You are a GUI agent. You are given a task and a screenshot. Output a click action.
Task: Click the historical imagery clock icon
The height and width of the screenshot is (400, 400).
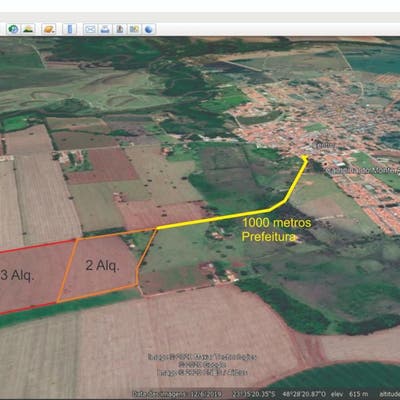(13, 29)
